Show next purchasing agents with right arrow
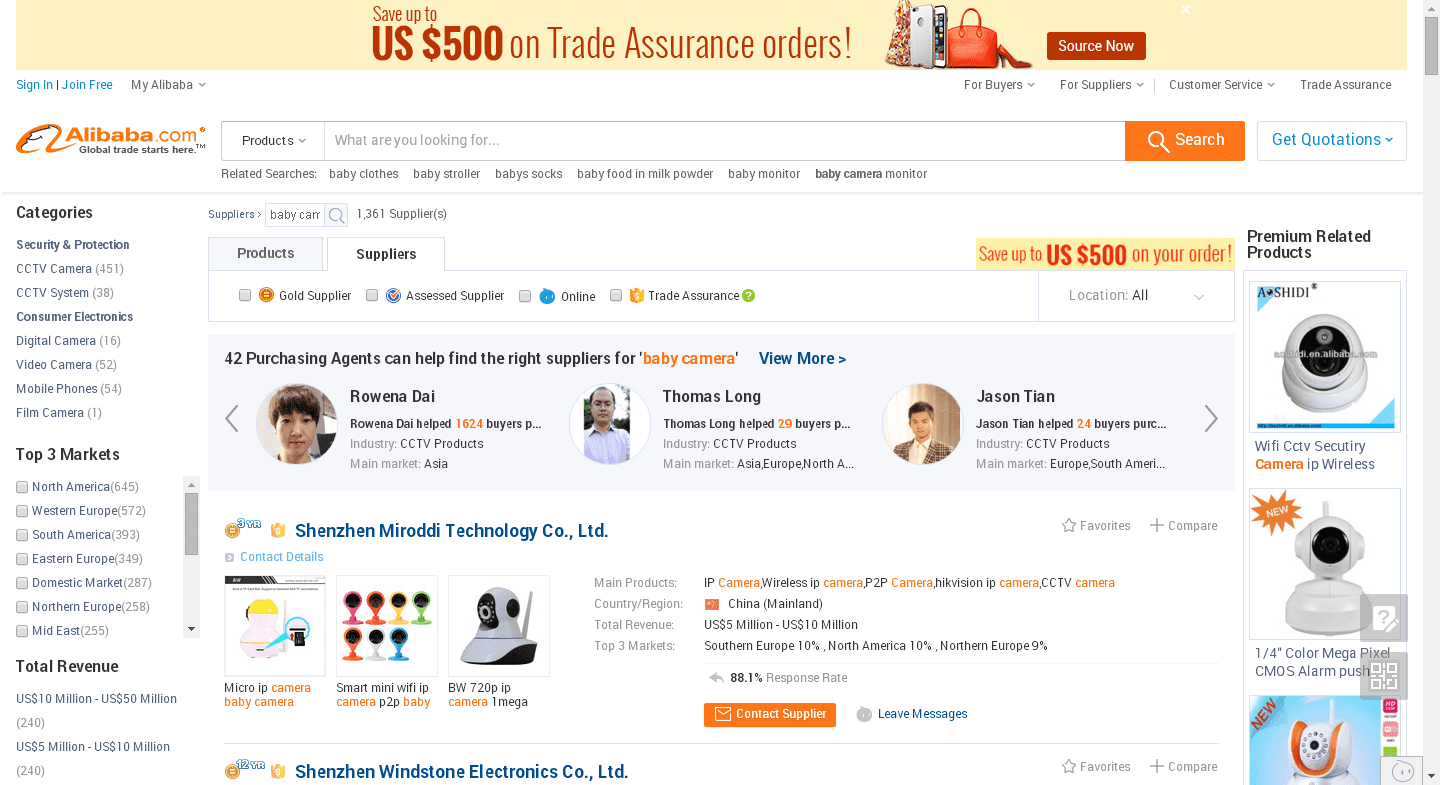Image resolution: width=1440 pixels, height=785 pixels. coord(1211,419)
